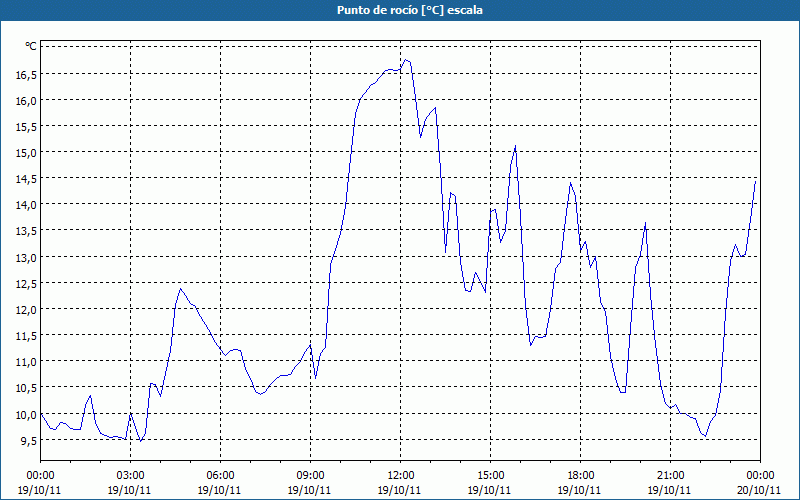800x500 pixels.
Task: Select the 12,5 y-axis value
Action: 26,284
